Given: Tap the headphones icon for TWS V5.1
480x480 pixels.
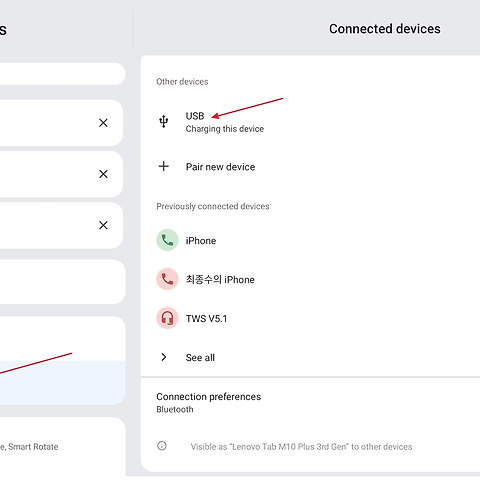Looking at the screenshot, I should tap(167, 318).
